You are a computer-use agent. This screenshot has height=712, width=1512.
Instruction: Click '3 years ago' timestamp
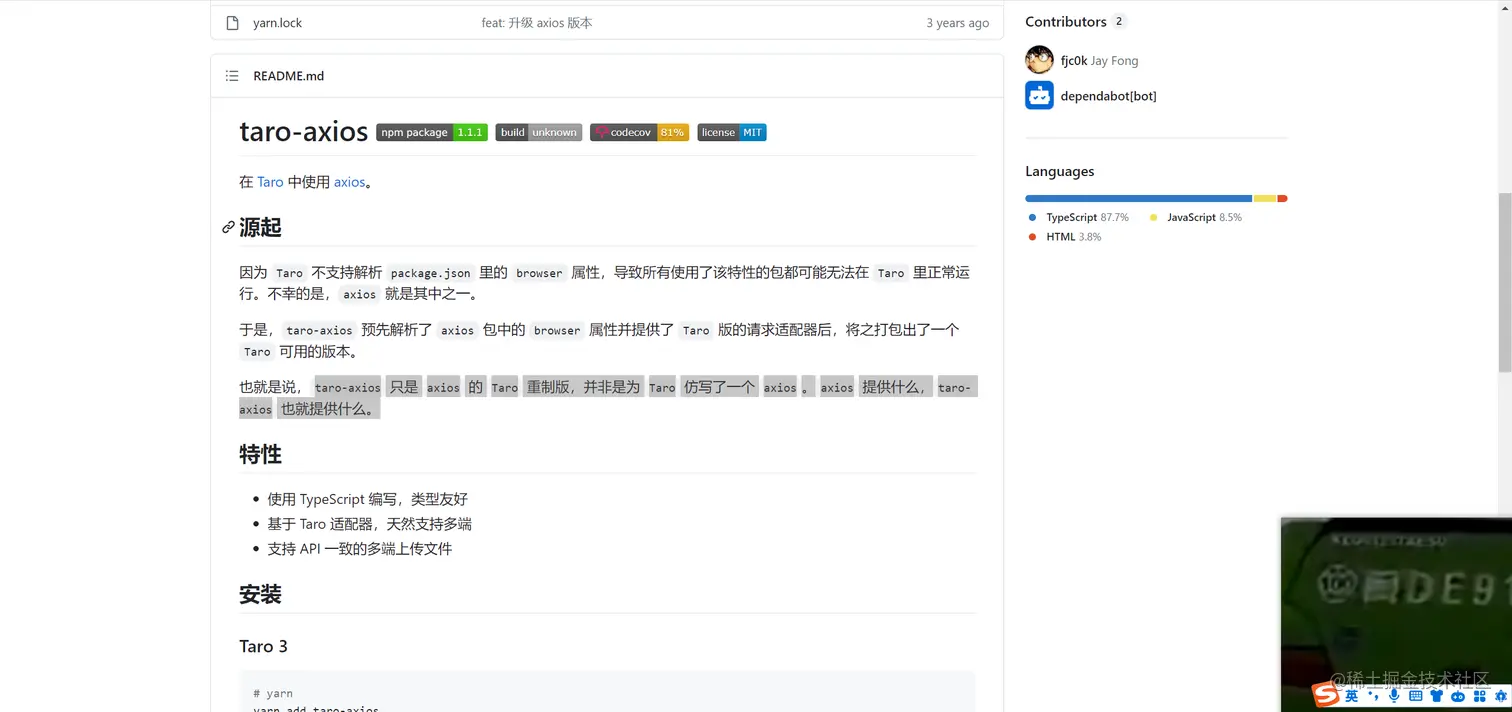click(957, 23)
